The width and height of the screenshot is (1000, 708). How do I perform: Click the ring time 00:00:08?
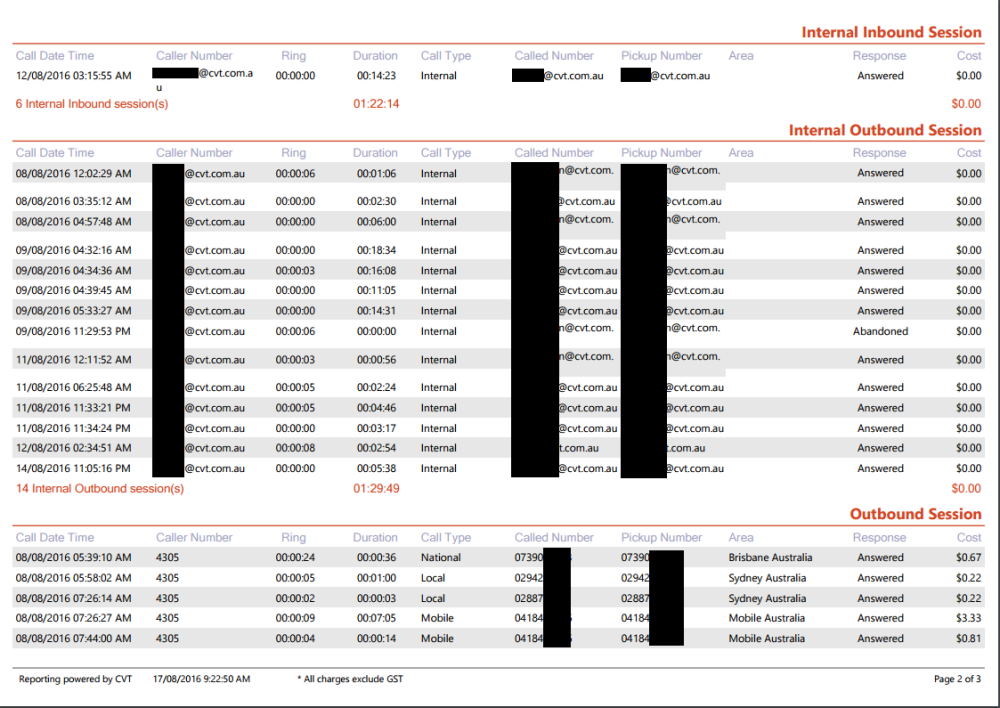(x=295, y=448)
